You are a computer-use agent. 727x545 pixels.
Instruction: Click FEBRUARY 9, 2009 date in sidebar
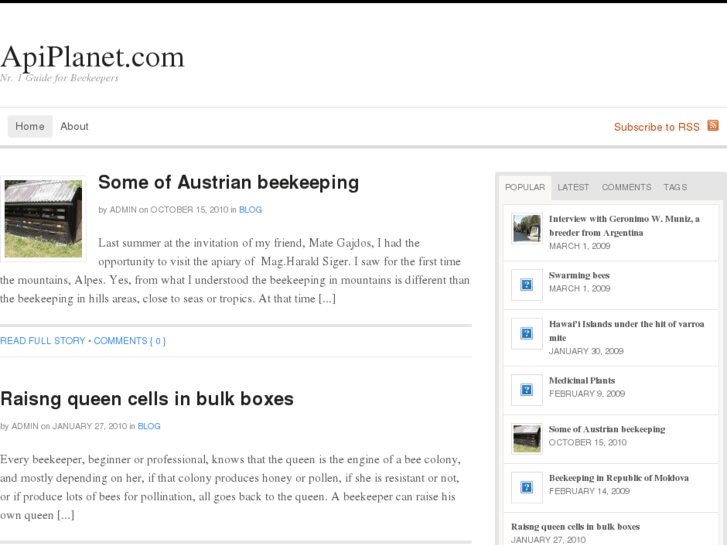[587, 394]
